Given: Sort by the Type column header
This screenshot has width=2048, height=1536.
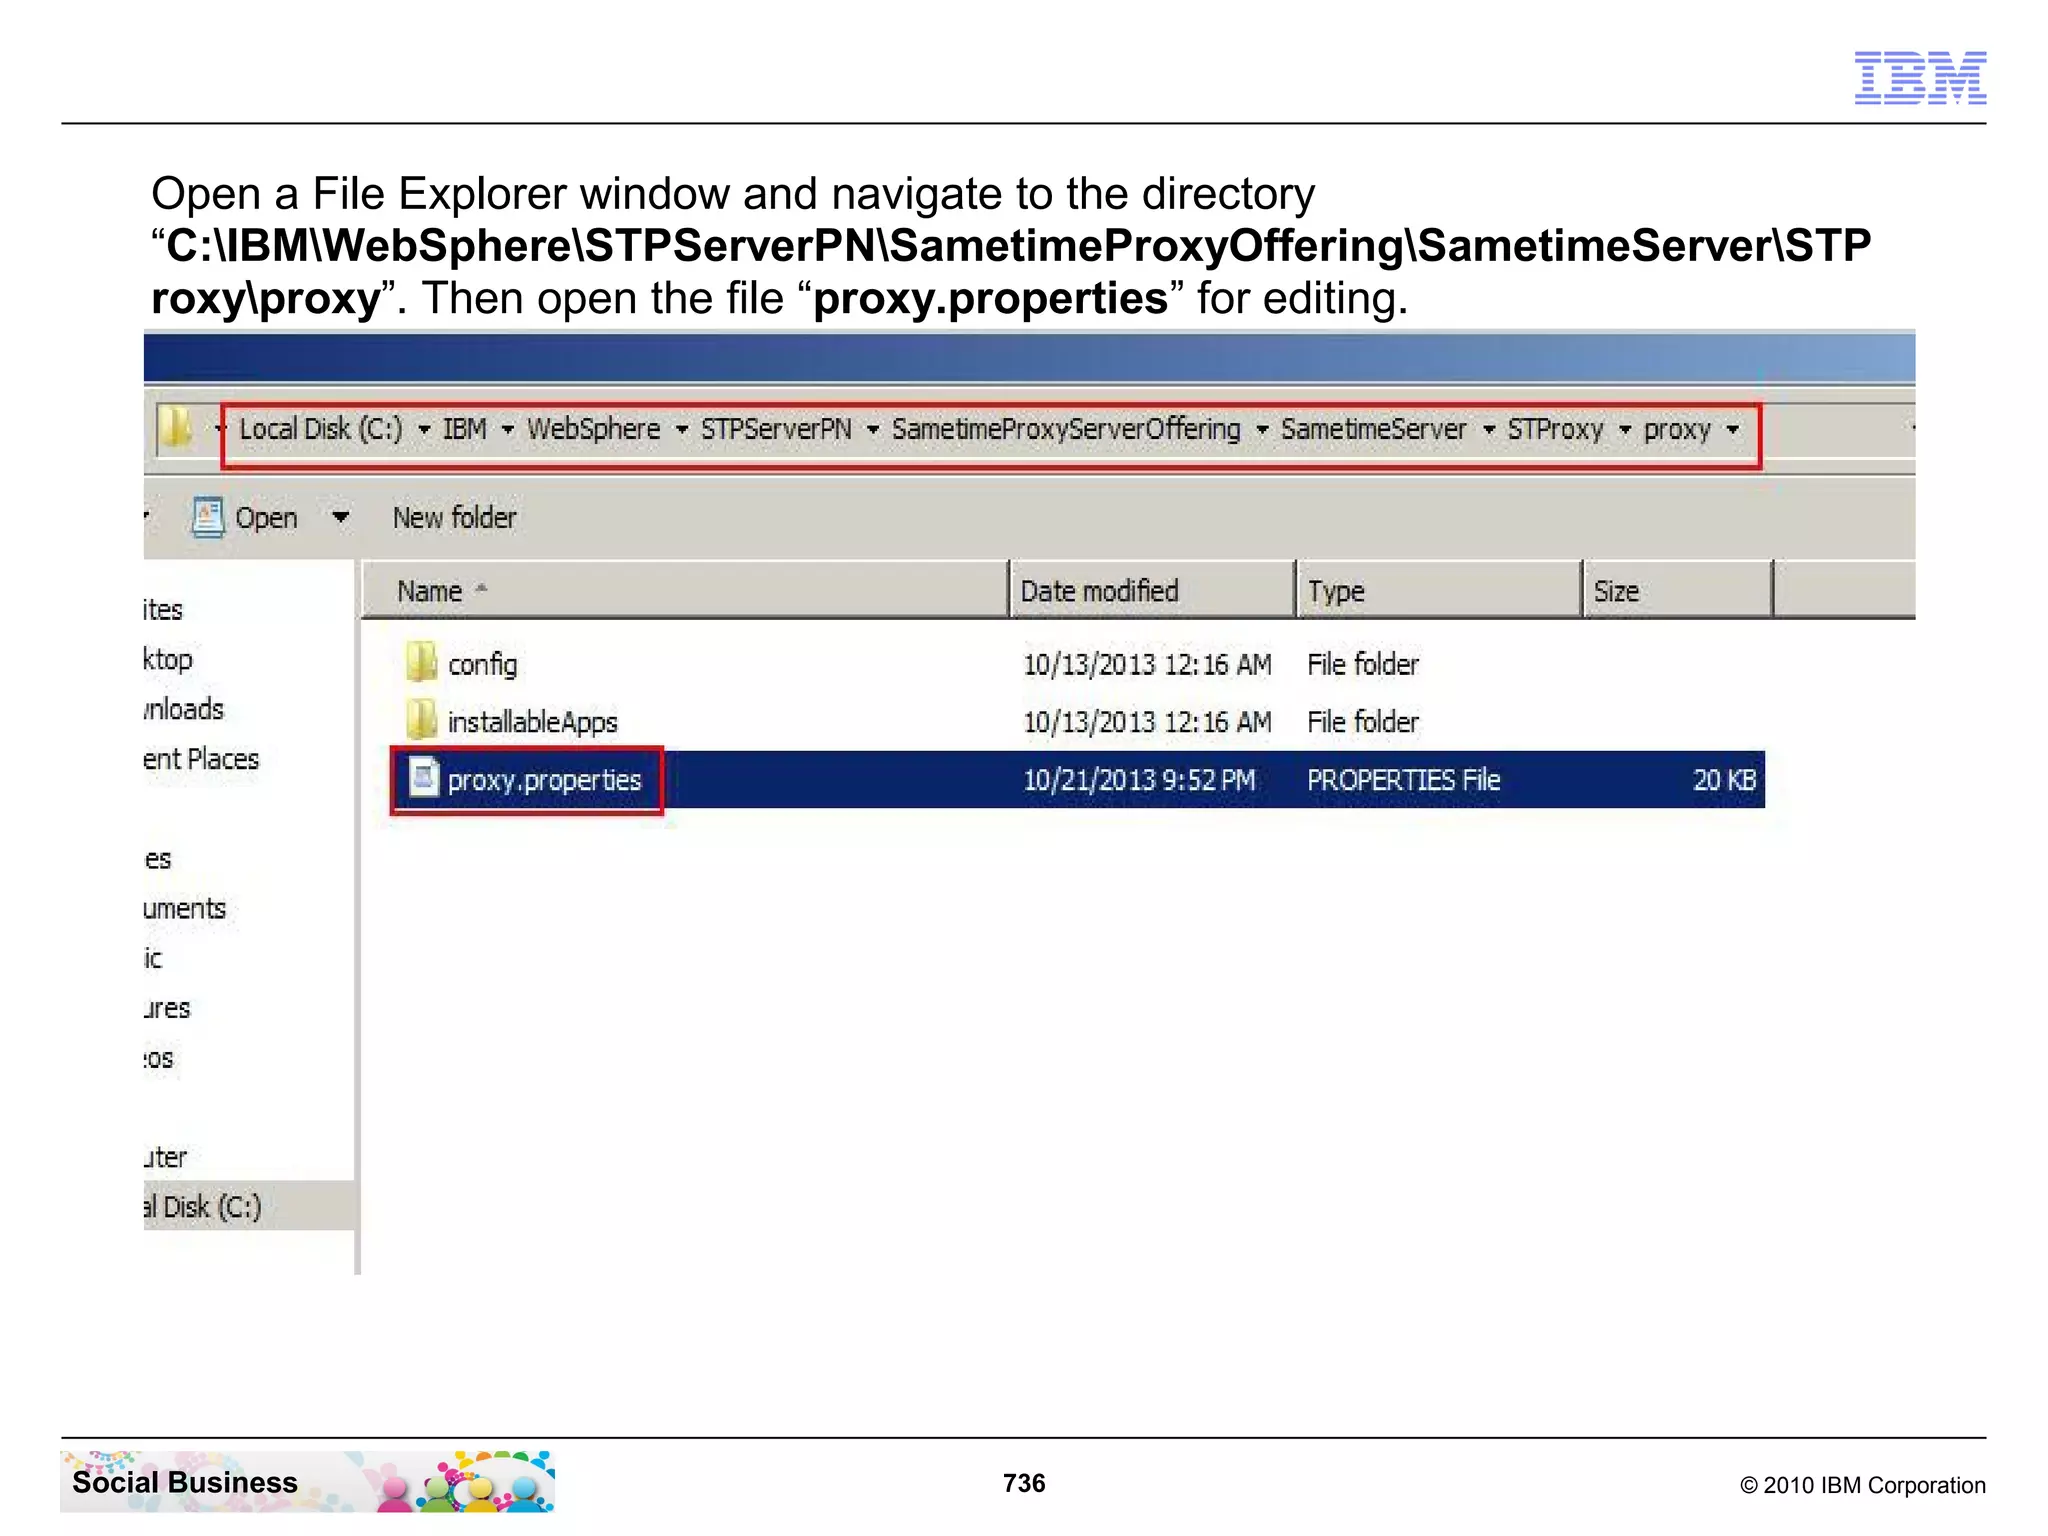Looking at the screenshot, I should [1439, 590].
